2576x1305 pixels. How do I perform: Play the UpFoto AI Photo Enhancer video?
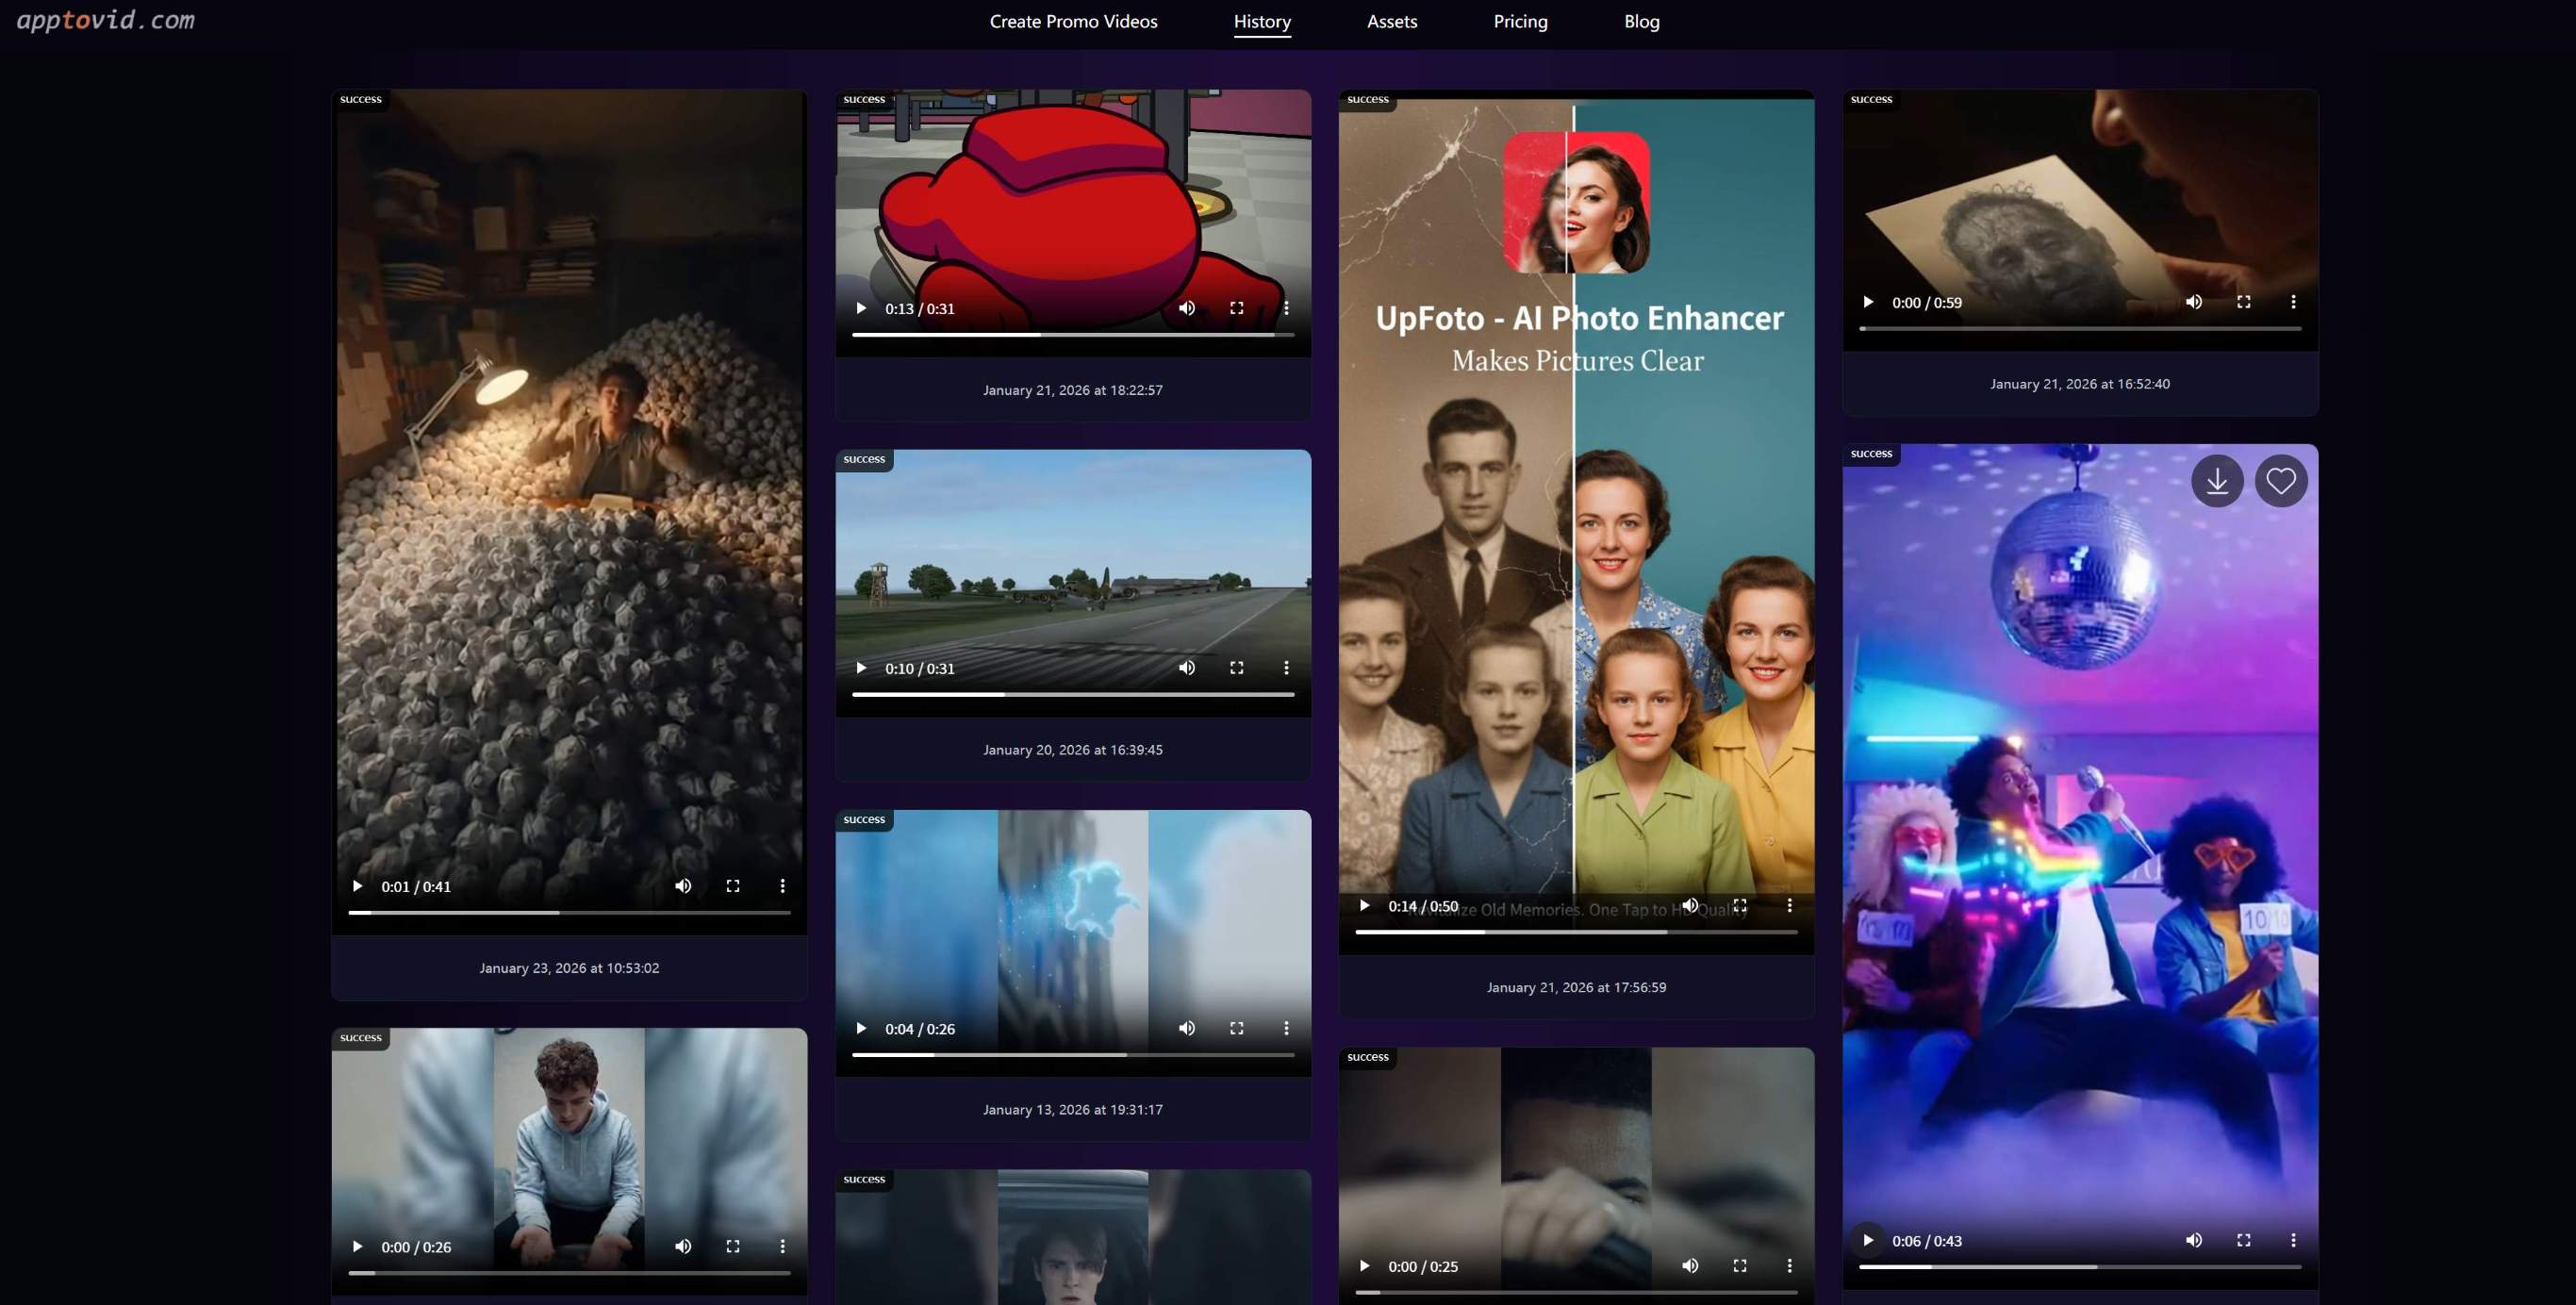coord(1364,905)
